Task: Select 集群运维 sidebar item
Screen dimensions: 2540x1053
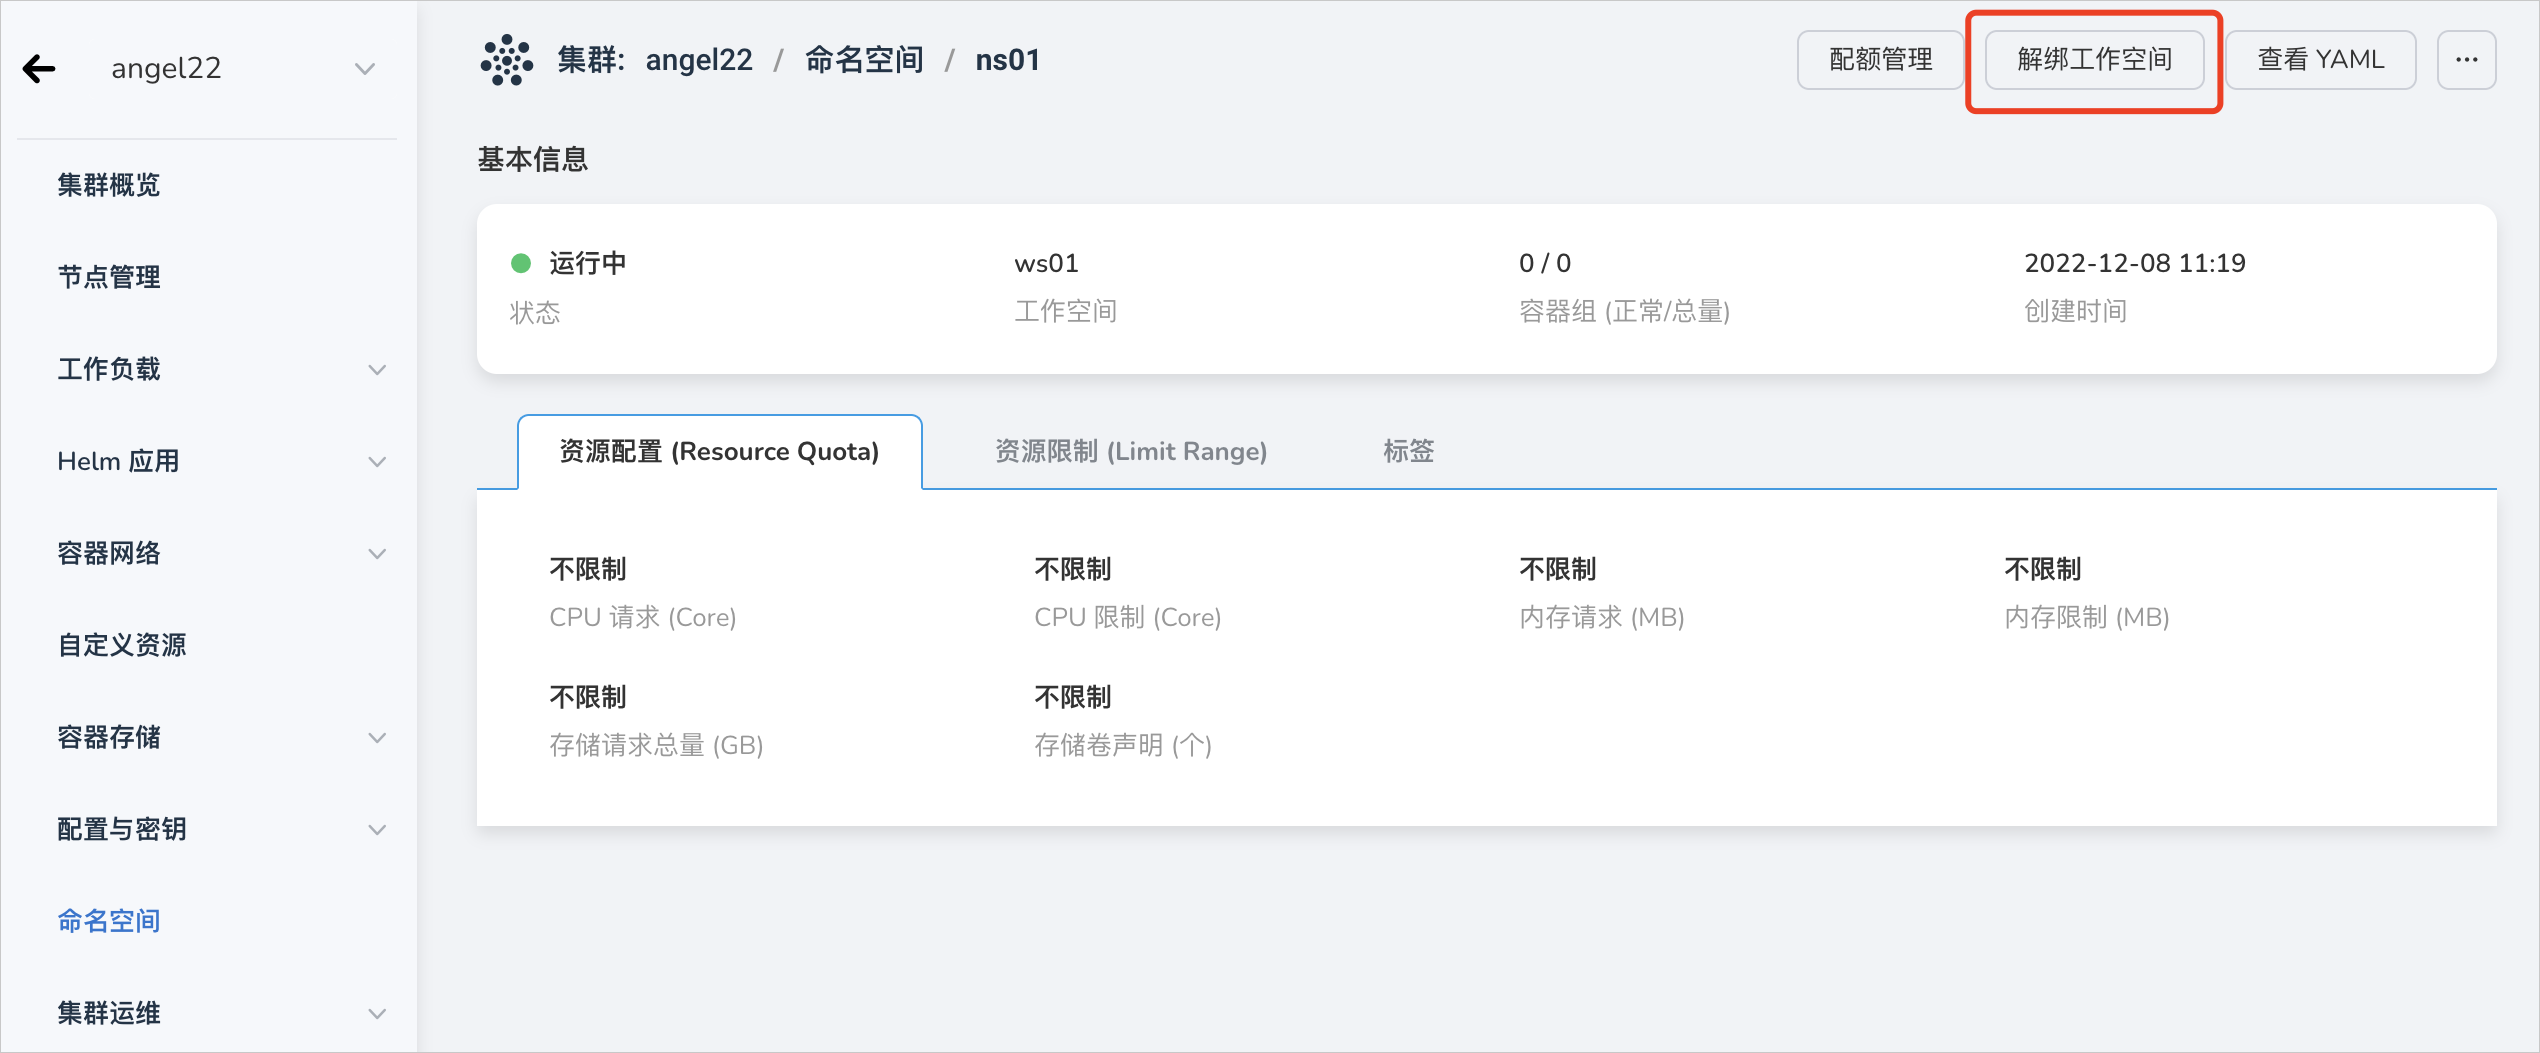Action: point(109,1013)
